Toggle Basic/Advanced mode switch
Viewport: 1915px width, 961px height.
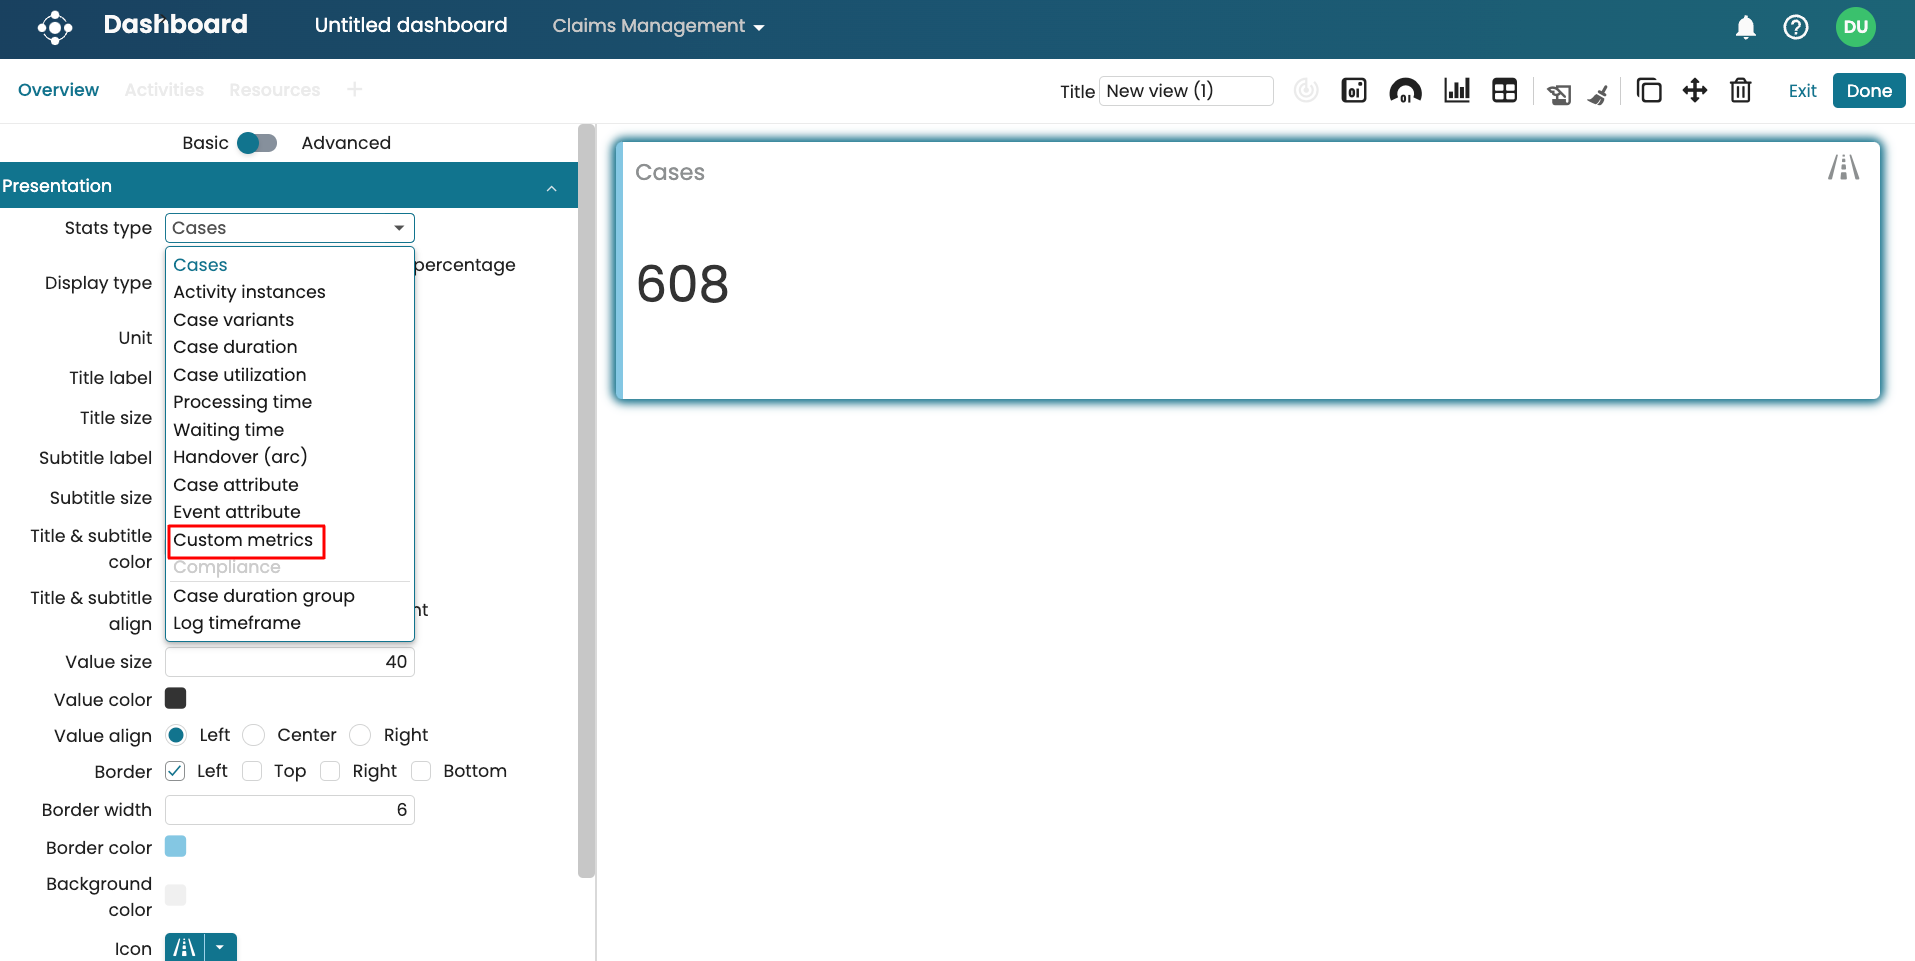point(257,143)
